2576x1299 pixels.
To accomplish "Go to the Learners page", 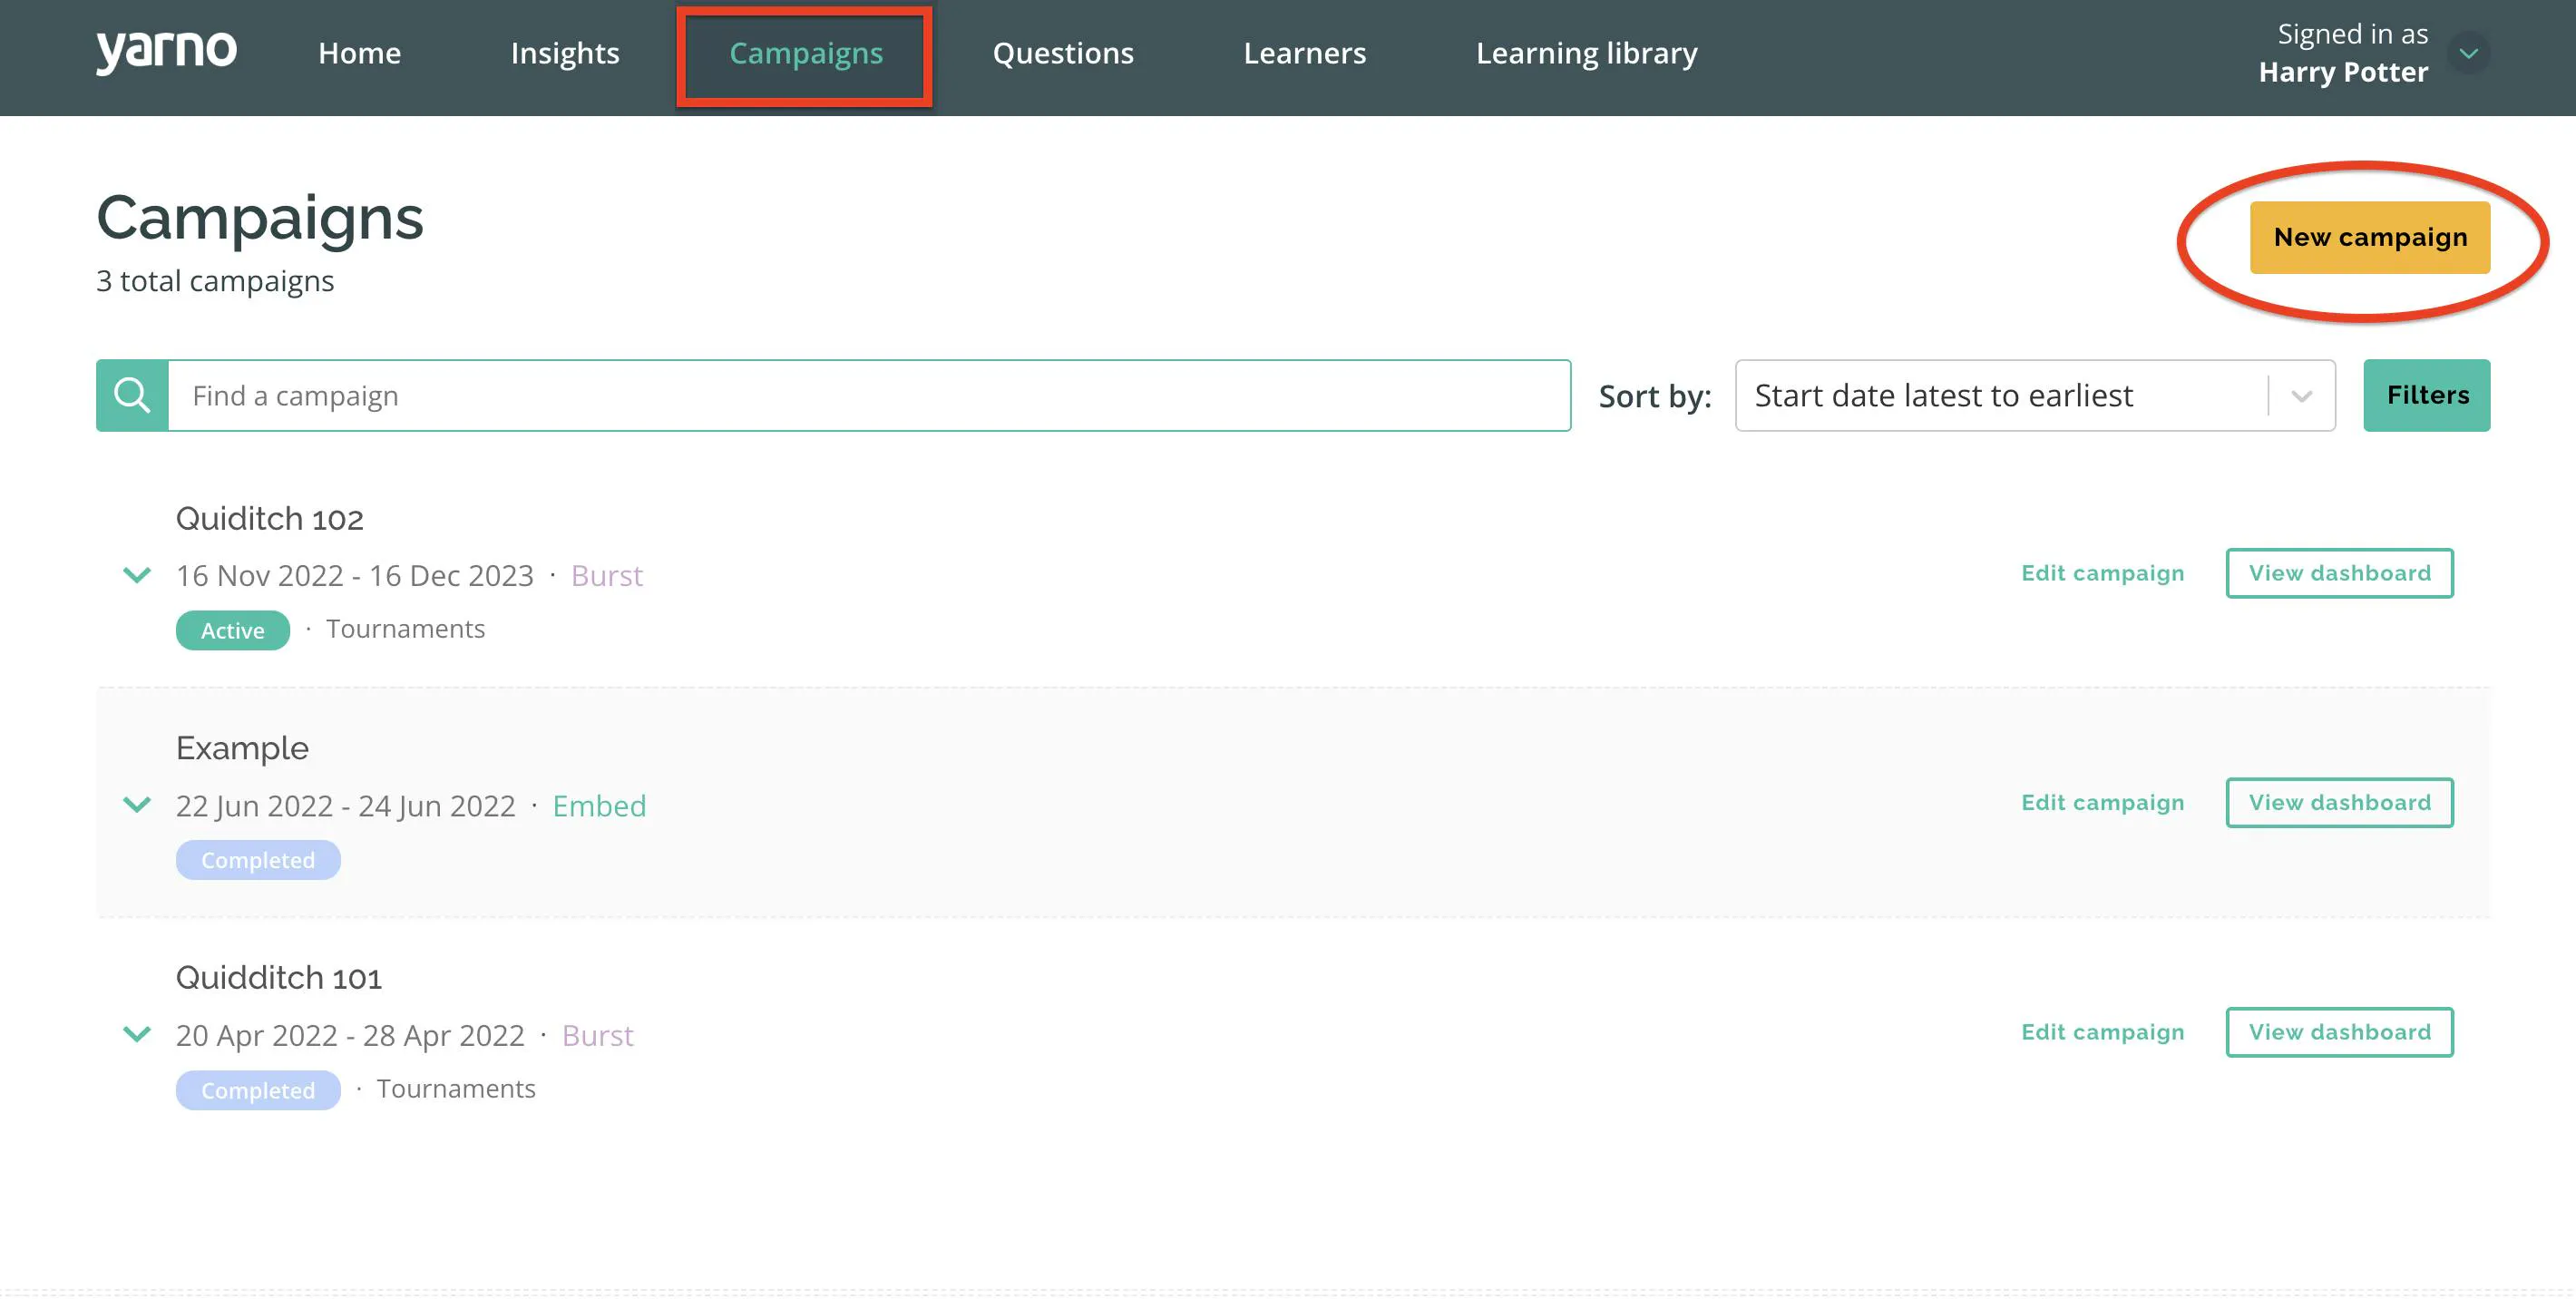I will [x=1305, y=53].
